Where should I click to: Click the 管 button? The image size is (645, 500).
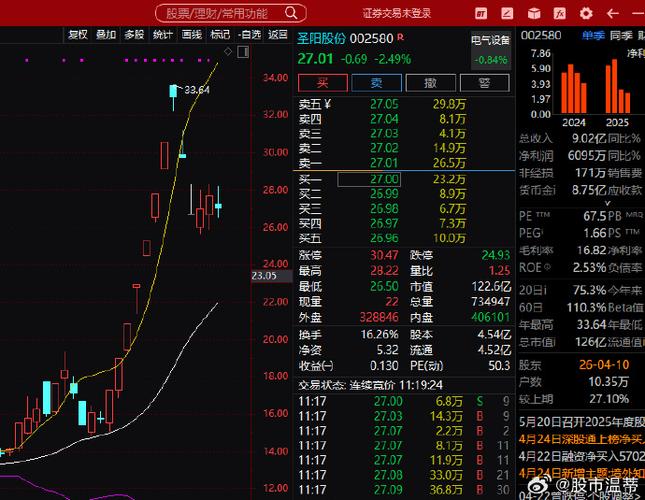484,83
